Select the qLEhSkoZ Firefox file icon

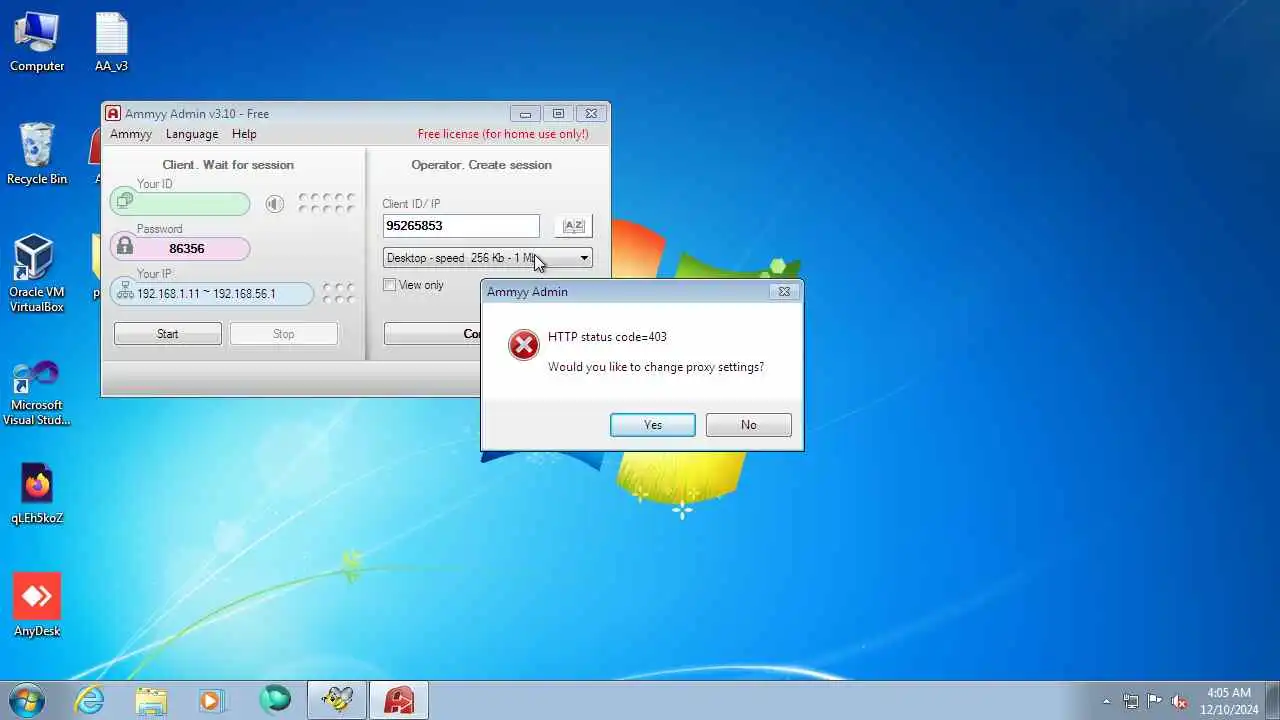(x=37, y=493)
